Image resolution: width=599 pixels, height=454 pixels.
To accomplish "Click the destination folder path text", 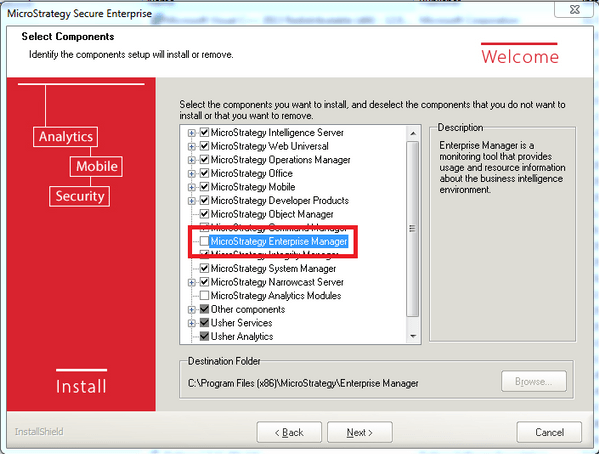I will tap(303, 383).
